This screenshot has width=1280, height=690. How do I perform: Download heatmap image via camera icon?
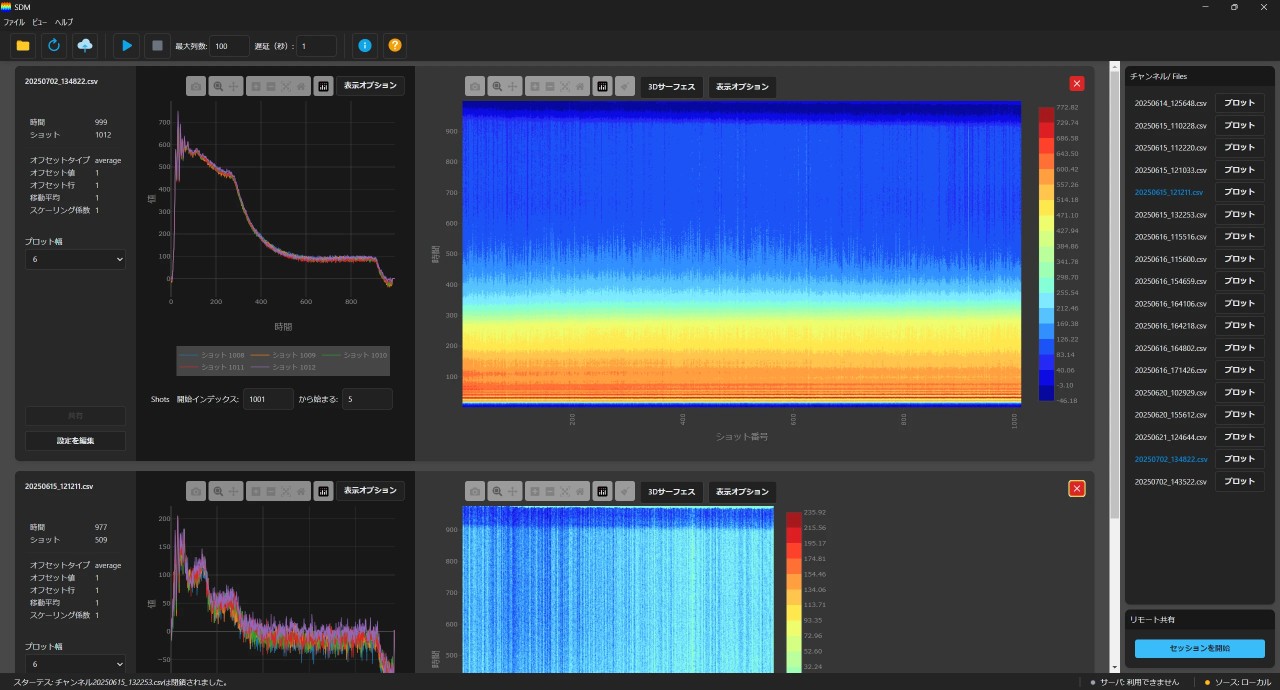475,86
